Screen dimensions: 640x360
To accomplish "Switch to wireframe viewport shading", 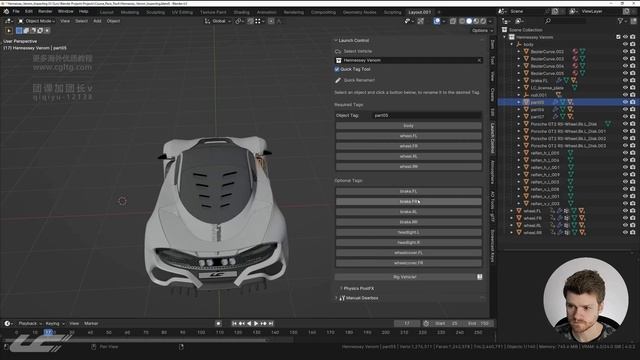I will [x=462, y=21].
